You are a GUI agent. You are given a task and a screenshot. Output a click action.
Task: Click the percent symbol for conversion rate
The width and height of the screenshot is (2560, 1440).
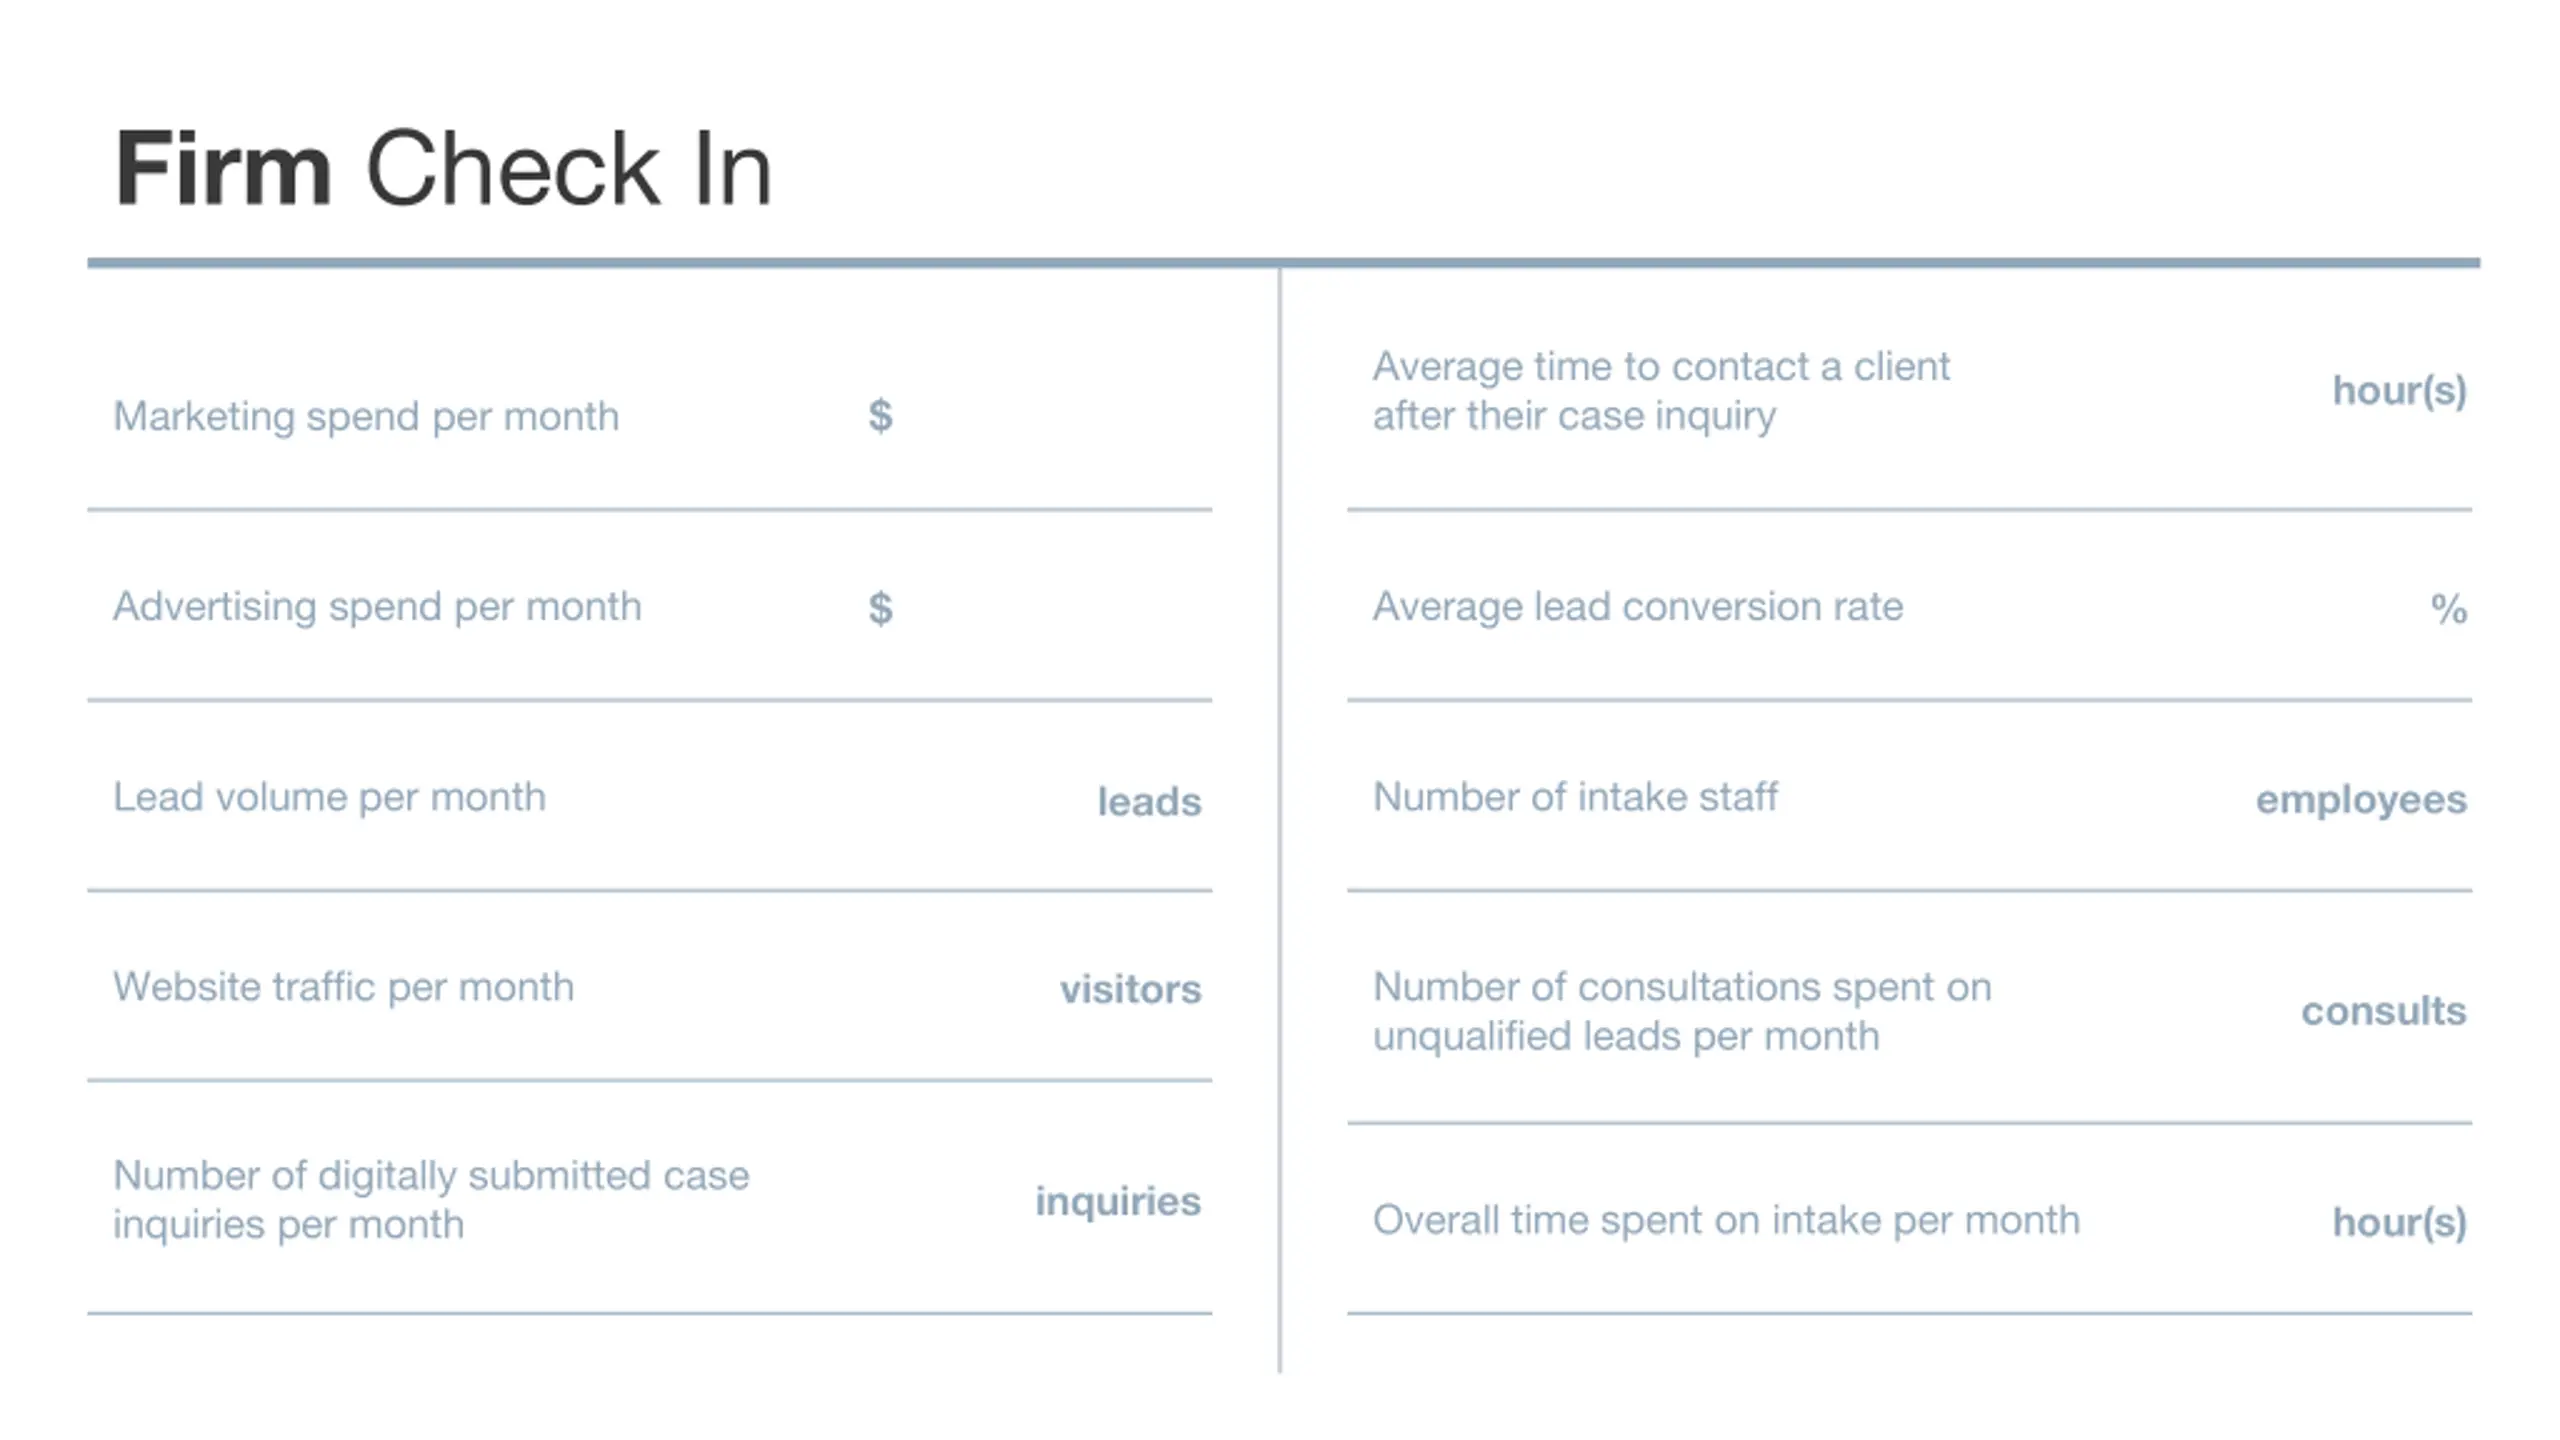[2449, 607]
